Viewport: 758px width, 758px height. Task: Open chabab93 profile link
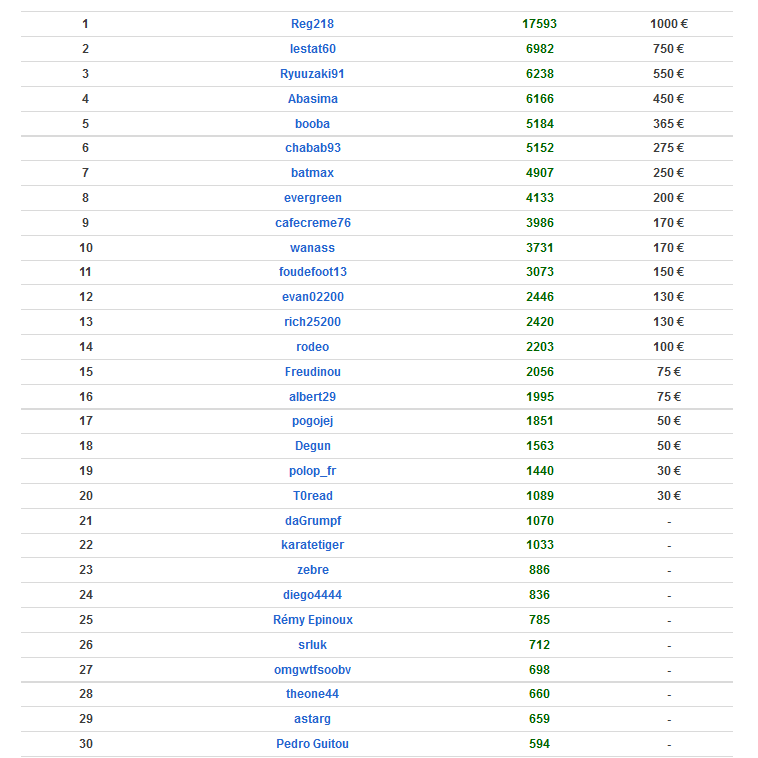(312, 148)
